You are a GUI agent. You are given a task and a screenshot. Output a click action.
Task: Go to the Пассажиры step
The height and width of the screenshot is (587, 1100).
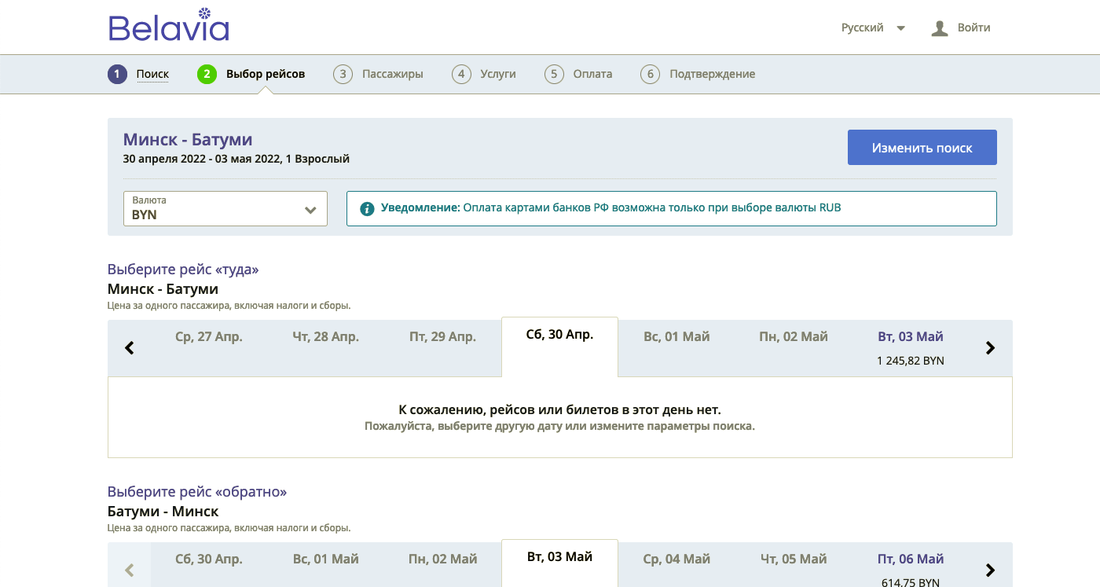[x=378, y=74]
